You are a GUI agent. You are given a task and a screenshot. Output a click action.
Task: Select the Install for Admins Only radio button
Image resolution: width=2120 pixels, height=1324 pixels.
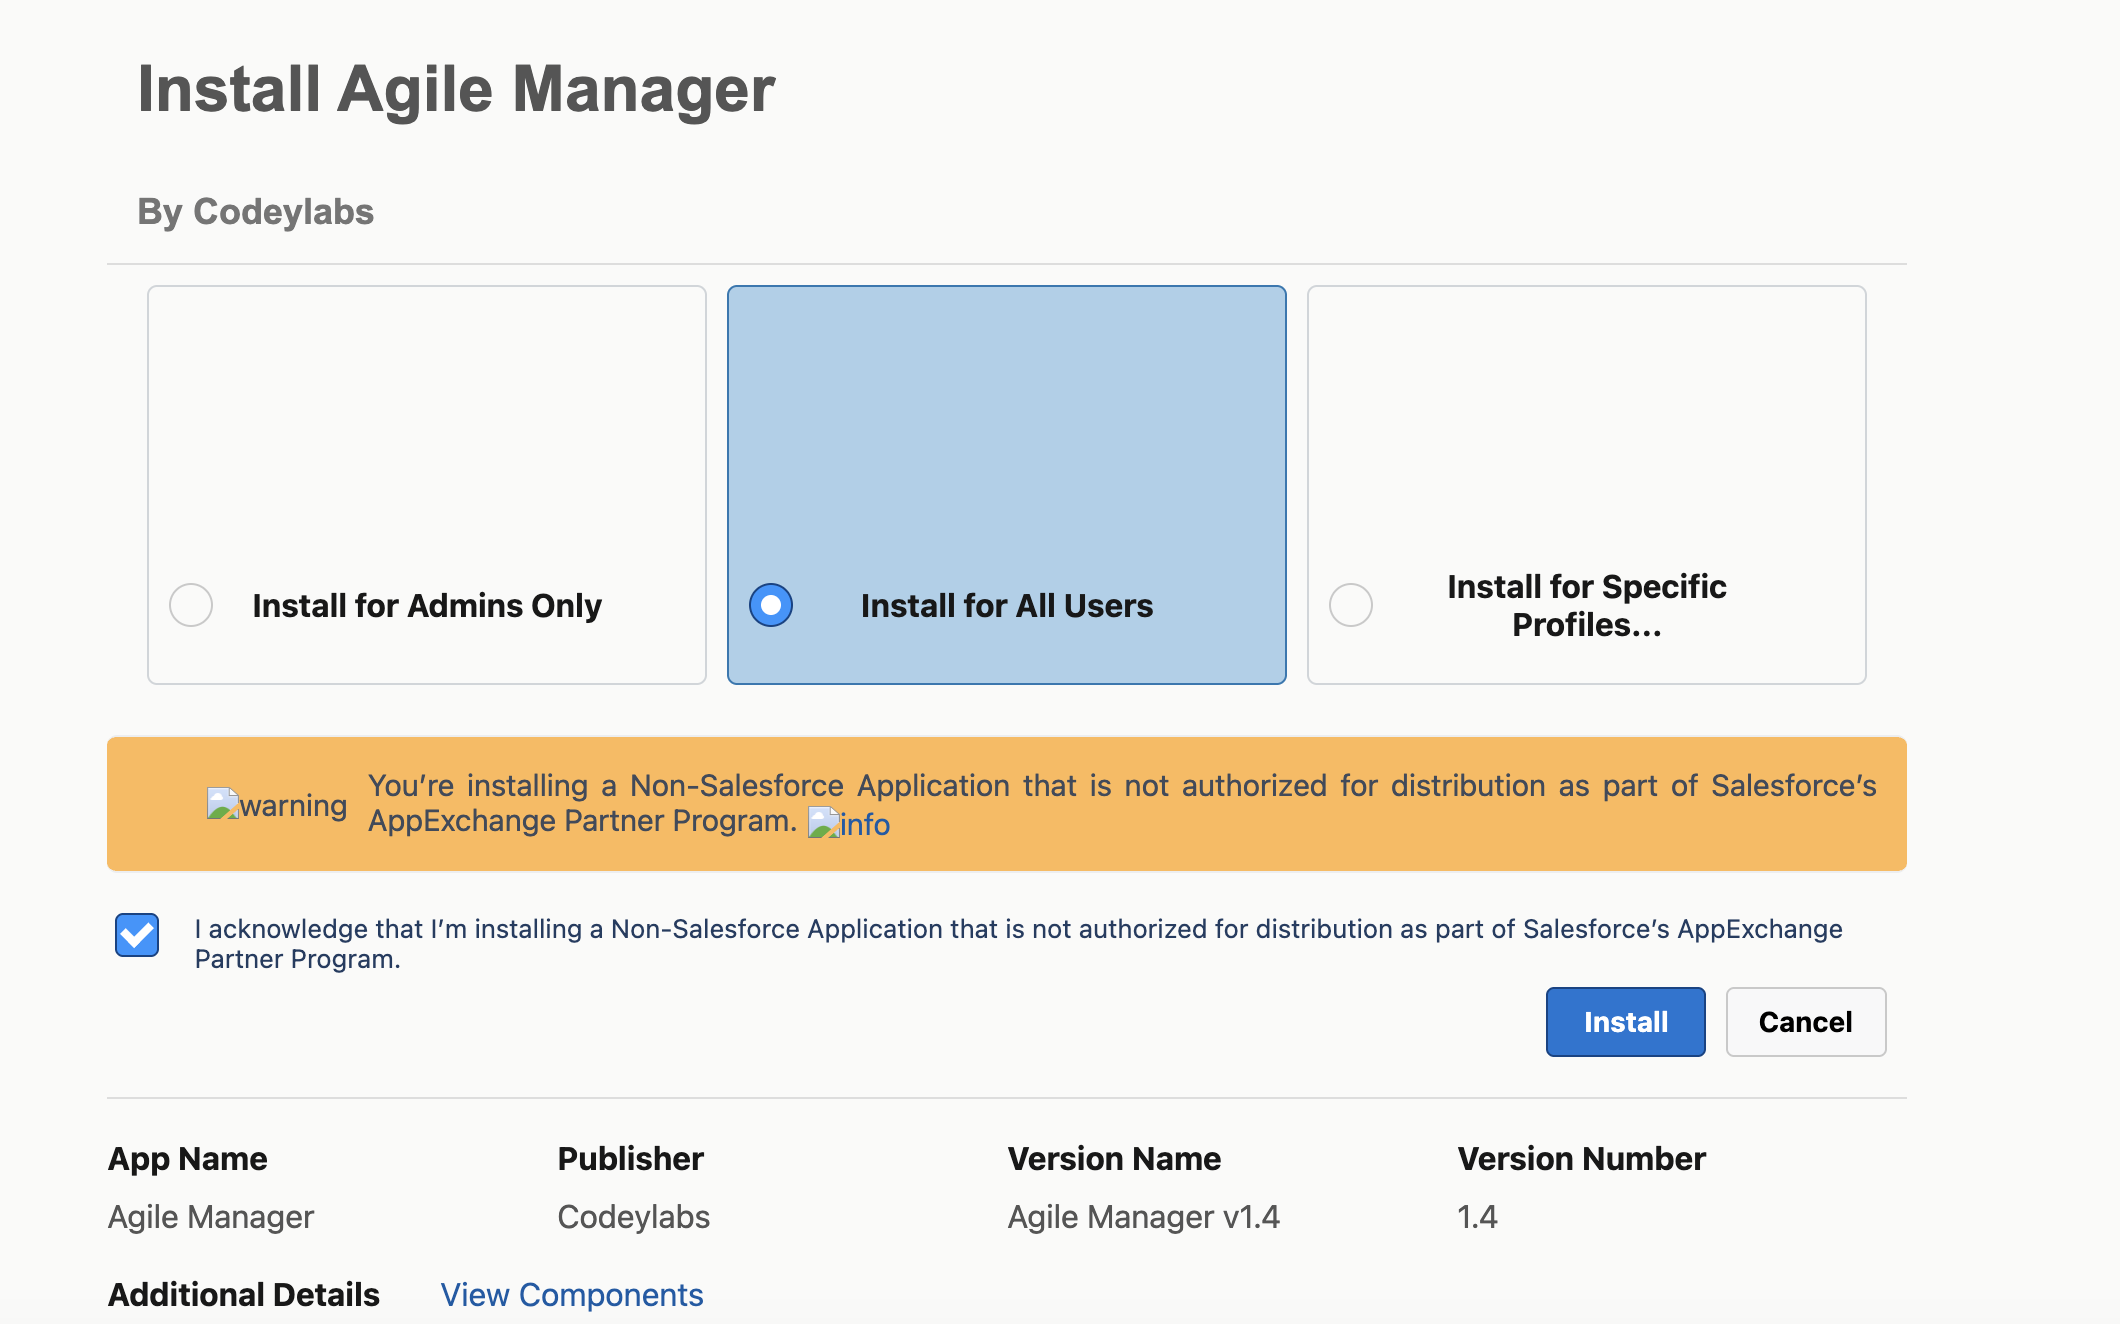point(191,605)
